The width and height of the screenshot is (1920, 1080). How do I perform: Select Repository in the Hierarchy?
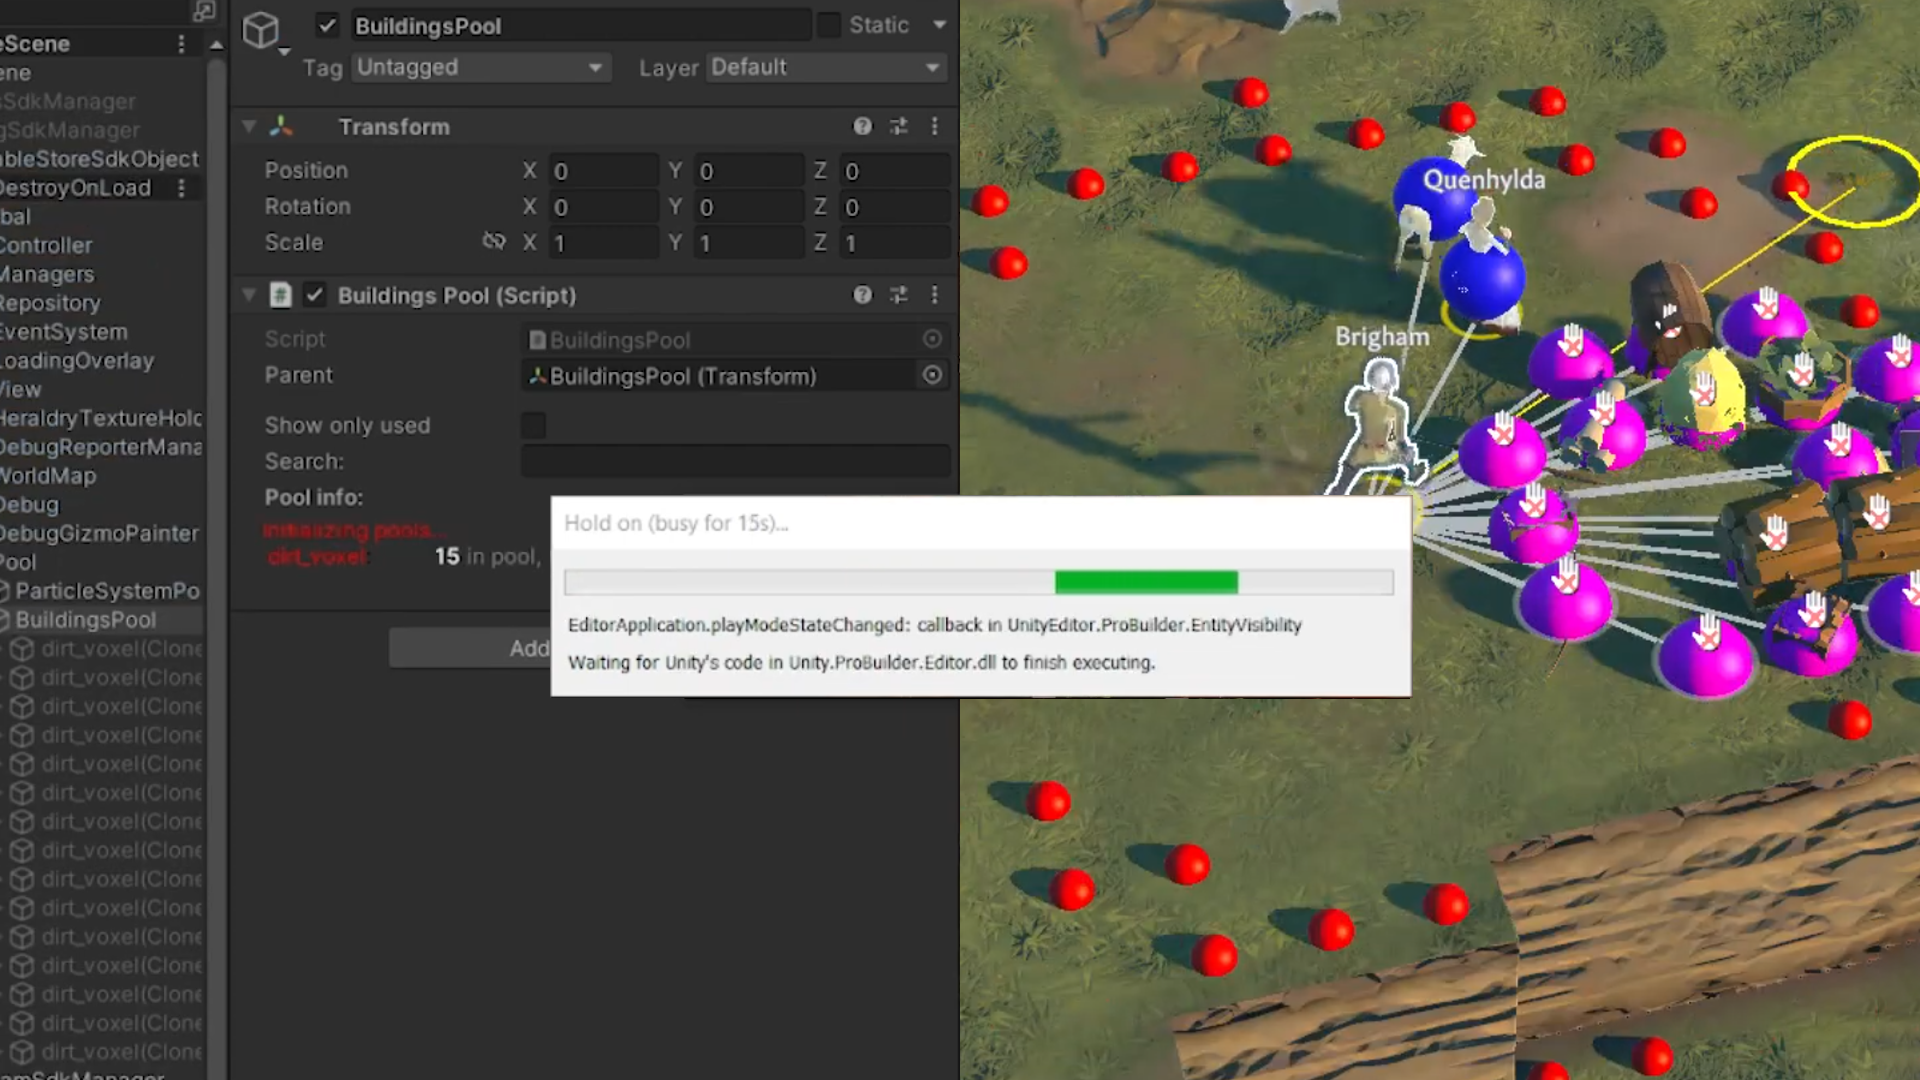50,303
